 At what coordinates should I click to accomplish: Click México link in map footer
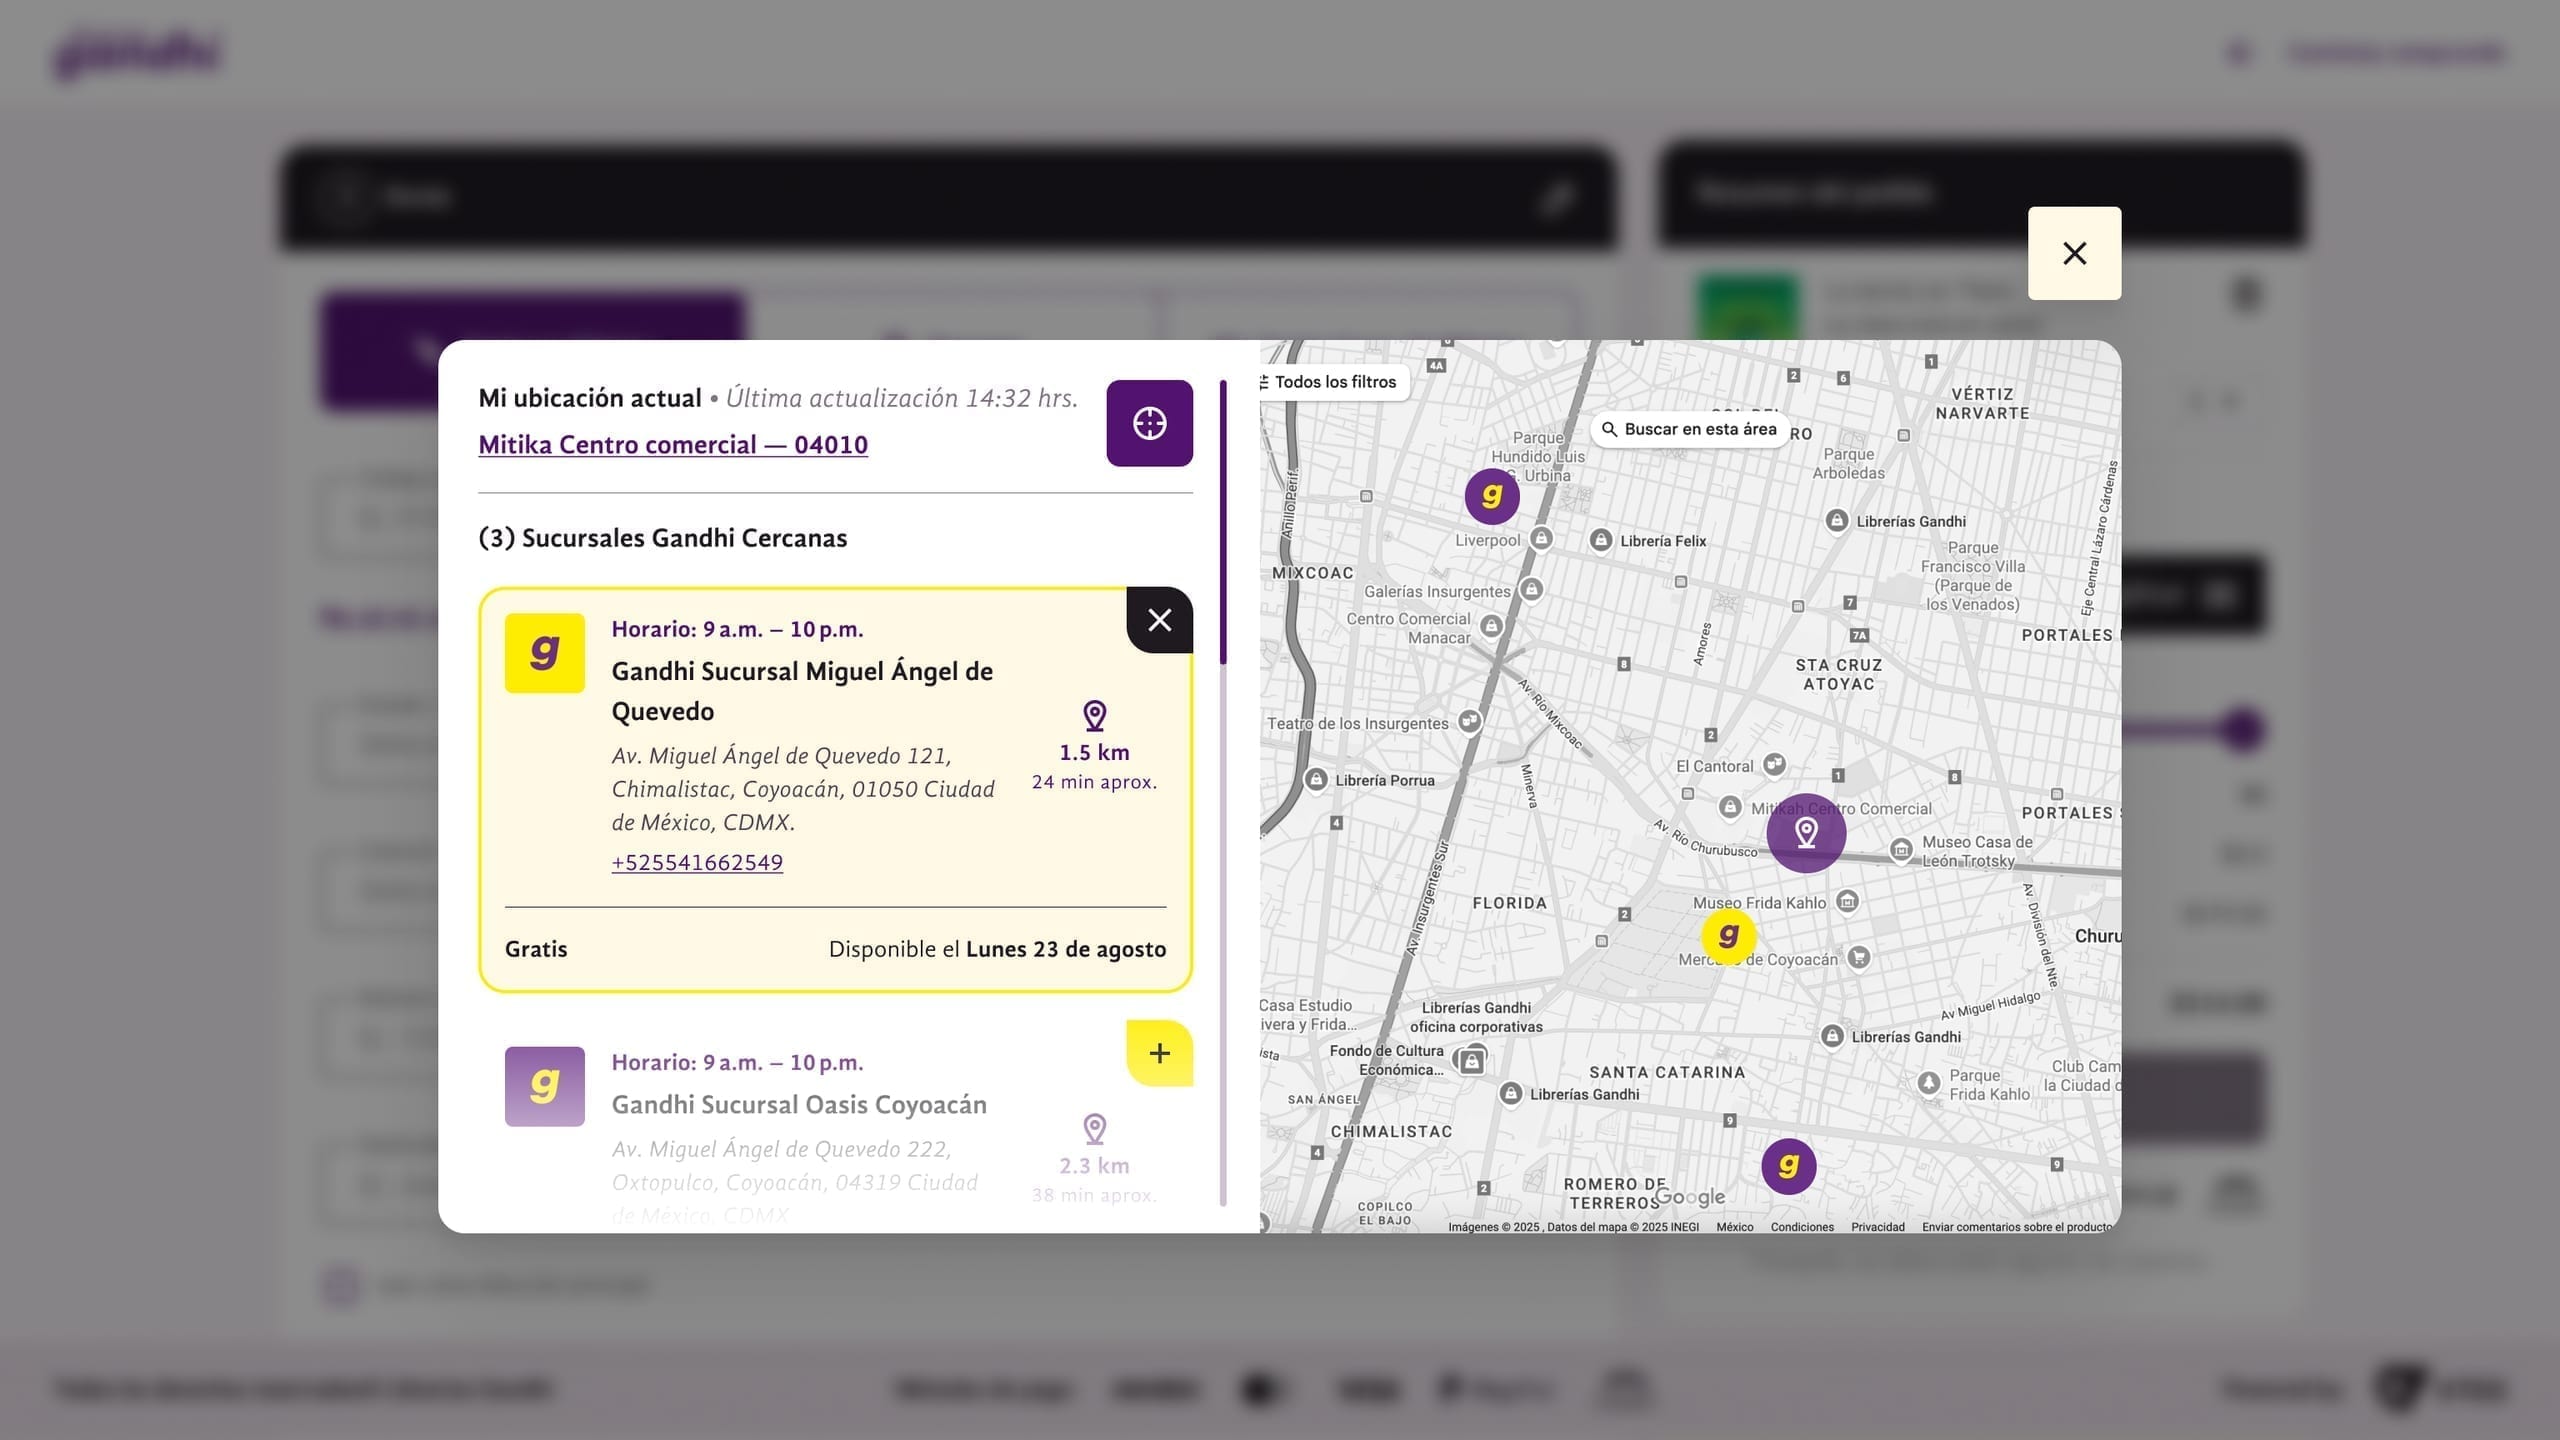click(x=1734, y=1227)
